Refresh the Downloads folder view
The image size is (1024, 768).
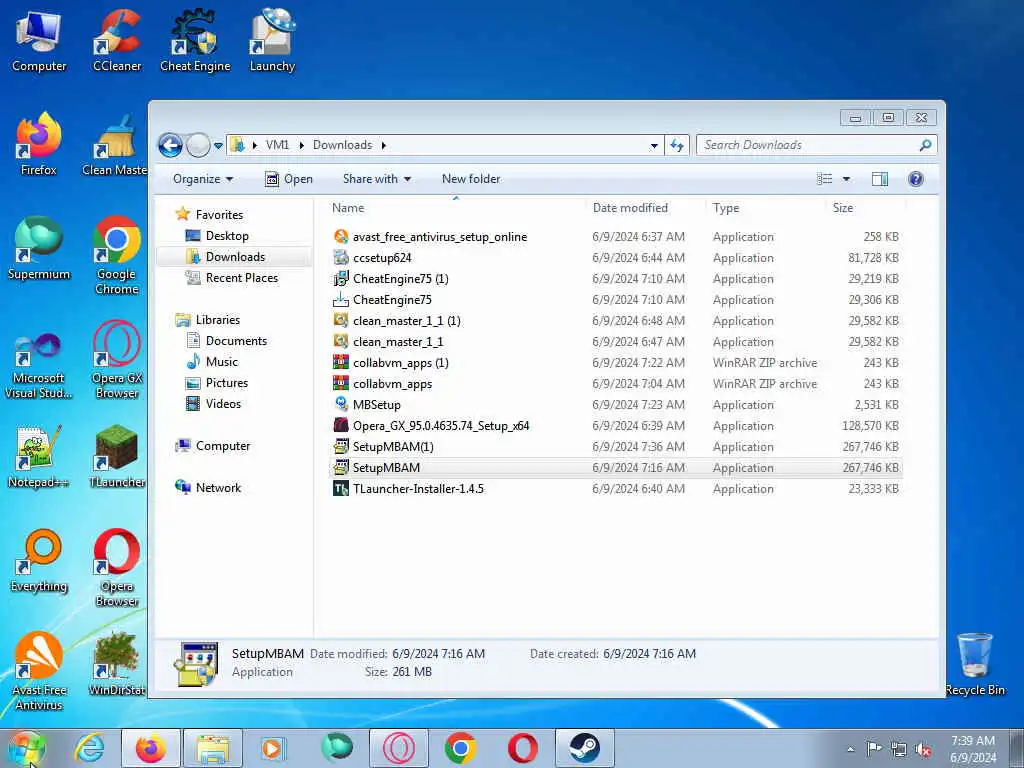coord(677,146)
